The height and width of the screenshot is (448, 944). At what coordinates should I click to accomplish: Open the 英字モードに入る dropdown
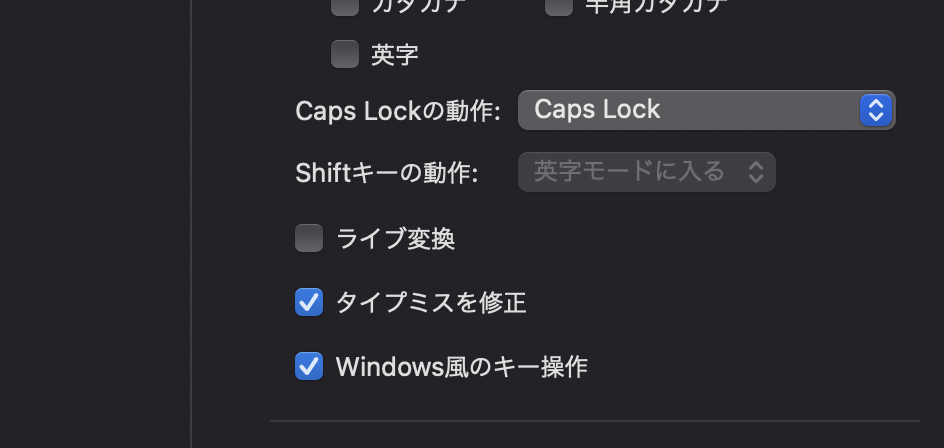tap(646, 172)
